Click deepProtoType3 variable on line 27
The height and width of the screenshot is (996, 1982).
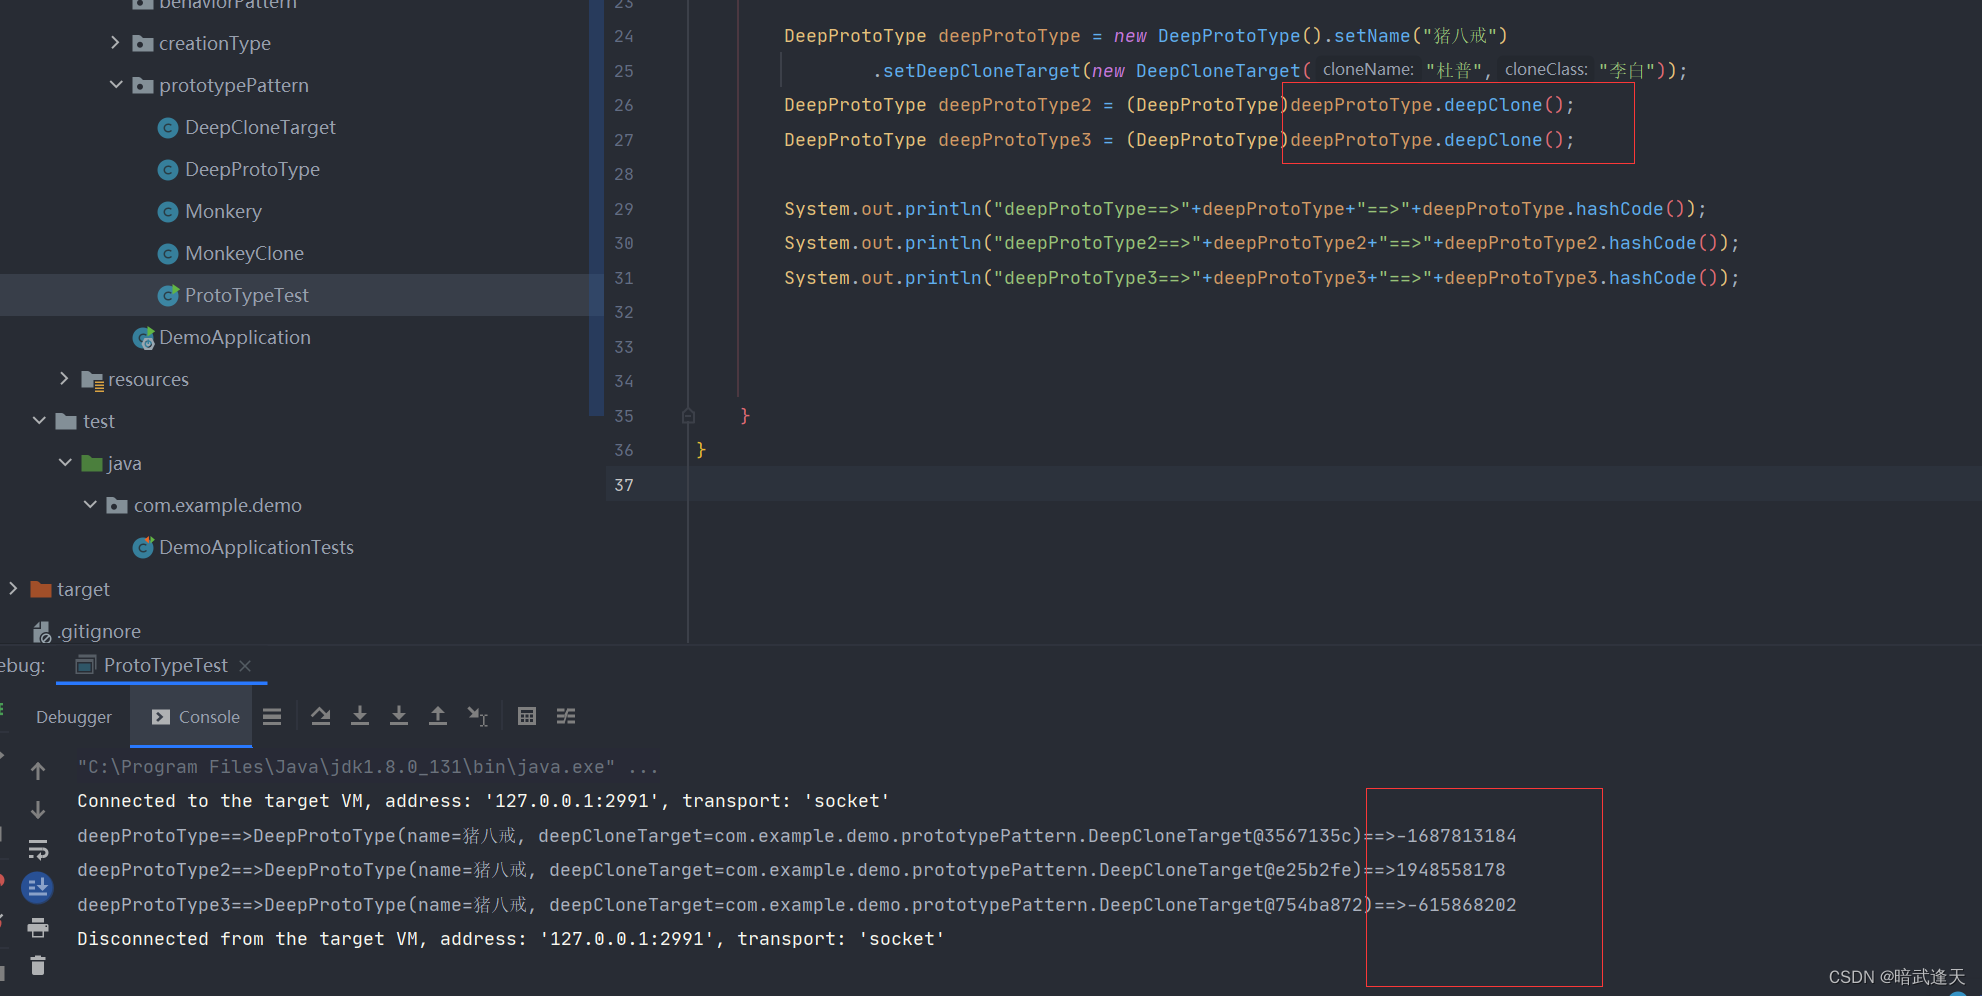(1015, 140)
